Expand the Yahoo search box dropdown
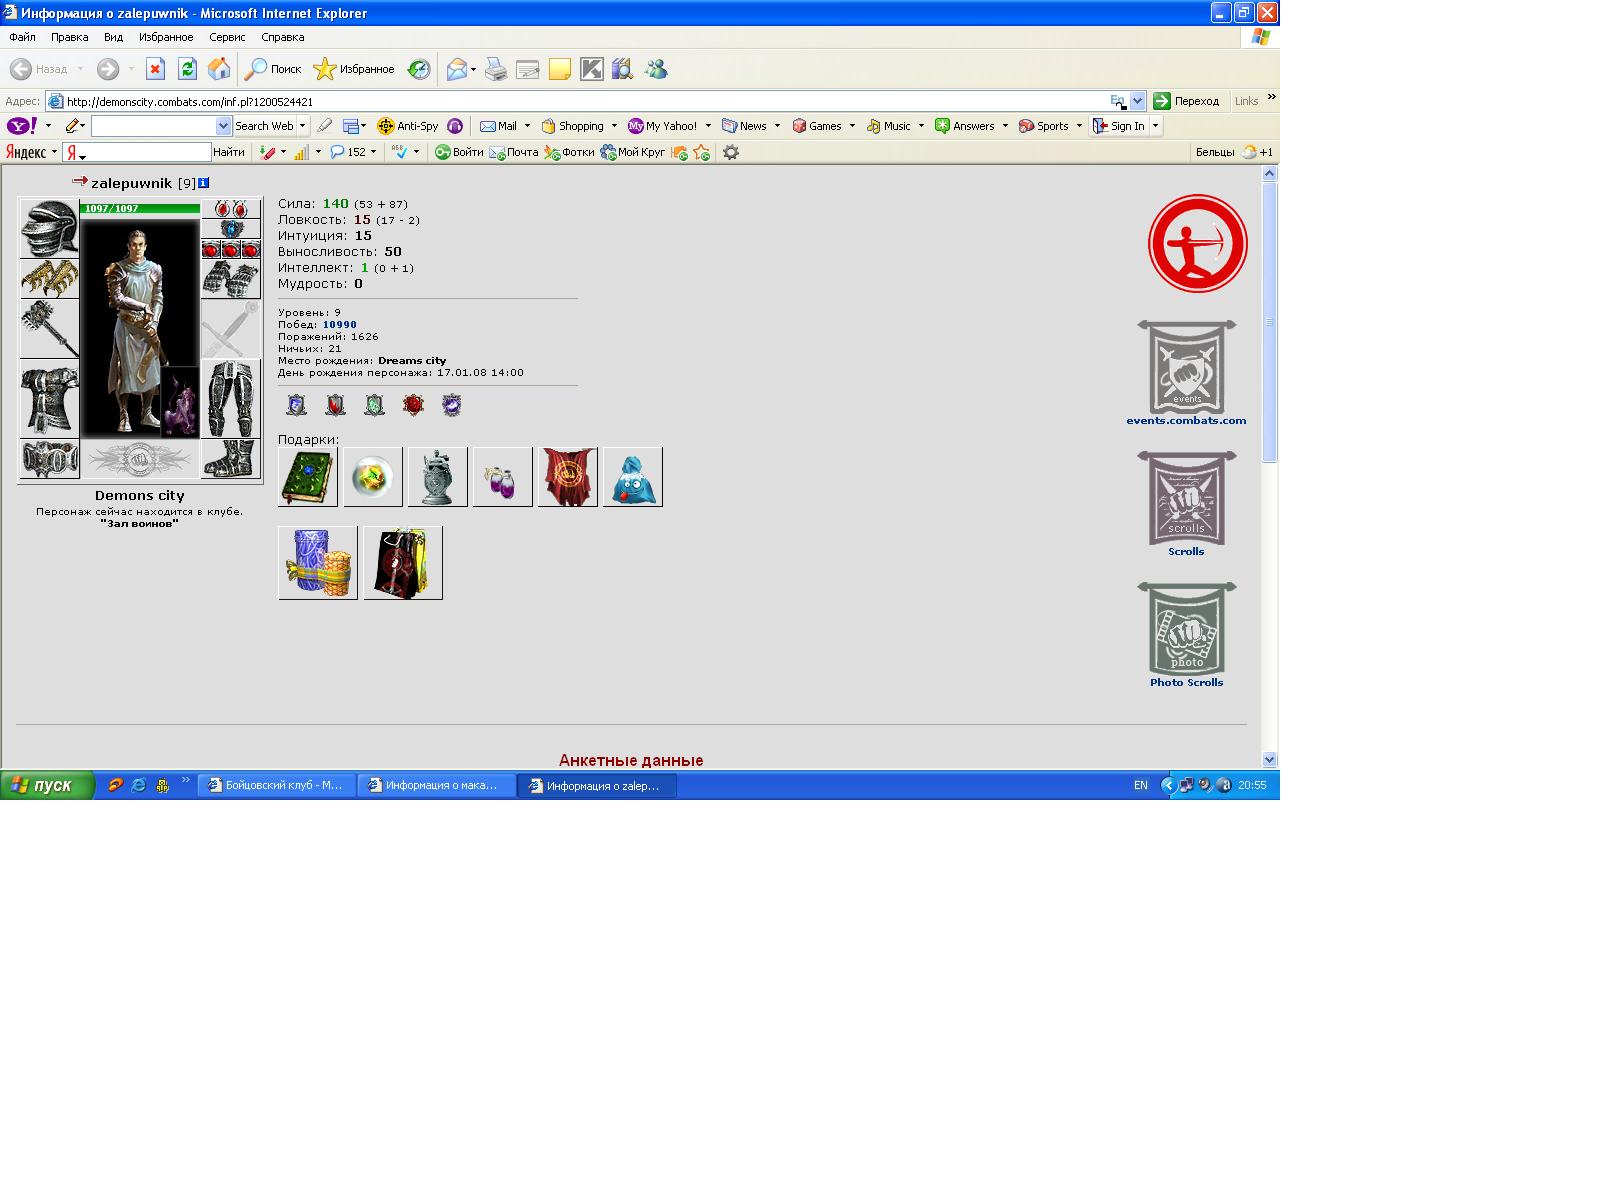The image size is (1600, 1200). click(224, 126)
